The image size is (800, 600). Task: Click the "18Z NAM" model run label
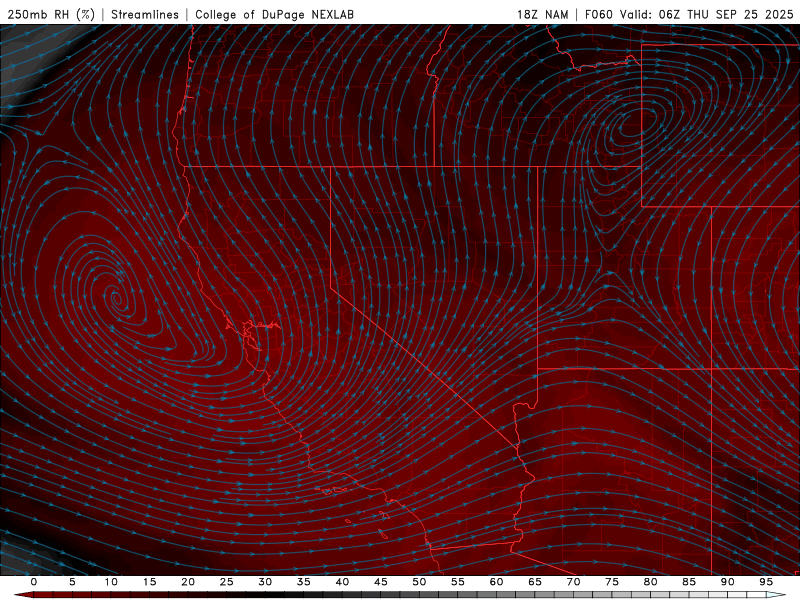click(x=542, y=14)
